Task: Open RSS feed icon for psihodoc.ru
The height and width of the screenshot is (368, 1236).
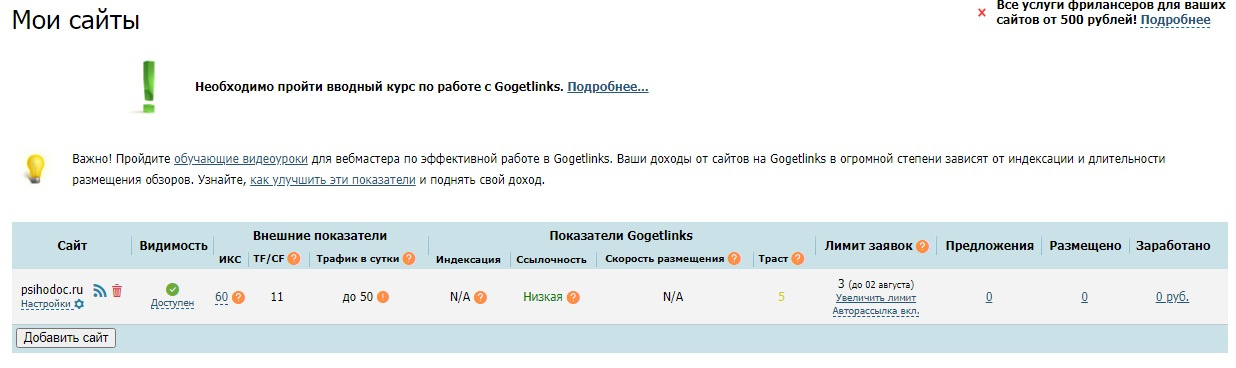Action: tap(100, 290)
